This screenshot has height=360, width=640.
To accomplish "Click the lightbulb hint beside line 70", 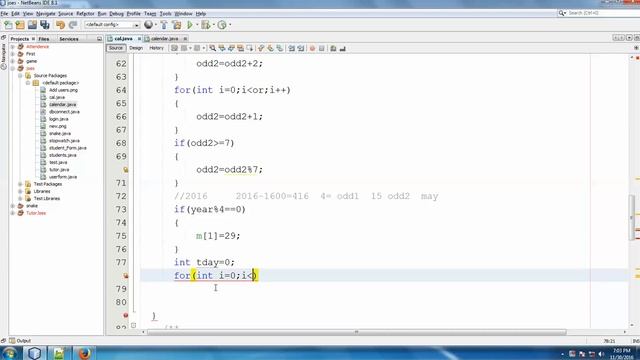I will pyautogui.click(x=126, y=170).
